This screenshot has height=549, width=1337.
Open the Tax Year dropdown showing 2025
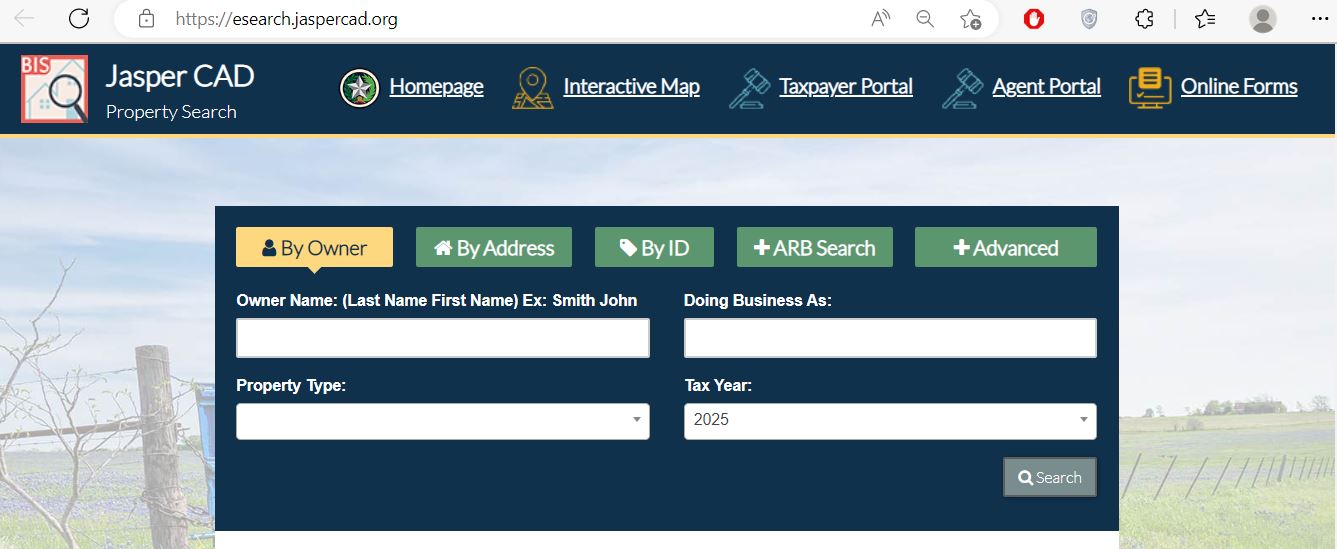tap(889, 421)
